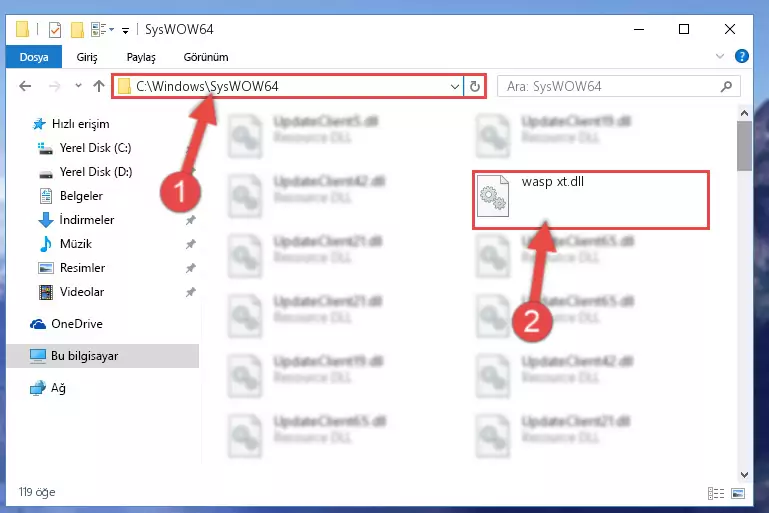
Task: Switch to details view using the status bar icon
Action: (x=716, y=493)
